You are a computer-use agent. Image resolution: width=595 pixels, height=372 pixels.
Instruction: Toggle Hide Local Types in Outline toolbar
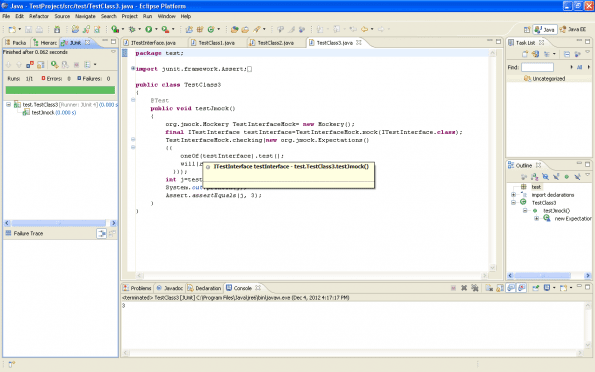point(577,177)
